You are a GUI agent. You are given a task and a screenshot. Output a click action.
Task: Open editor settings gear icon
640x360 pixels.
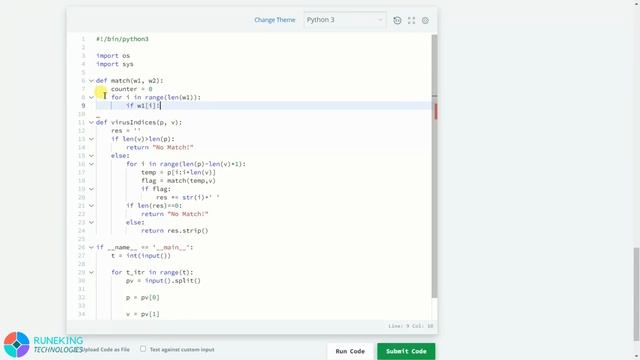[425, 20]
